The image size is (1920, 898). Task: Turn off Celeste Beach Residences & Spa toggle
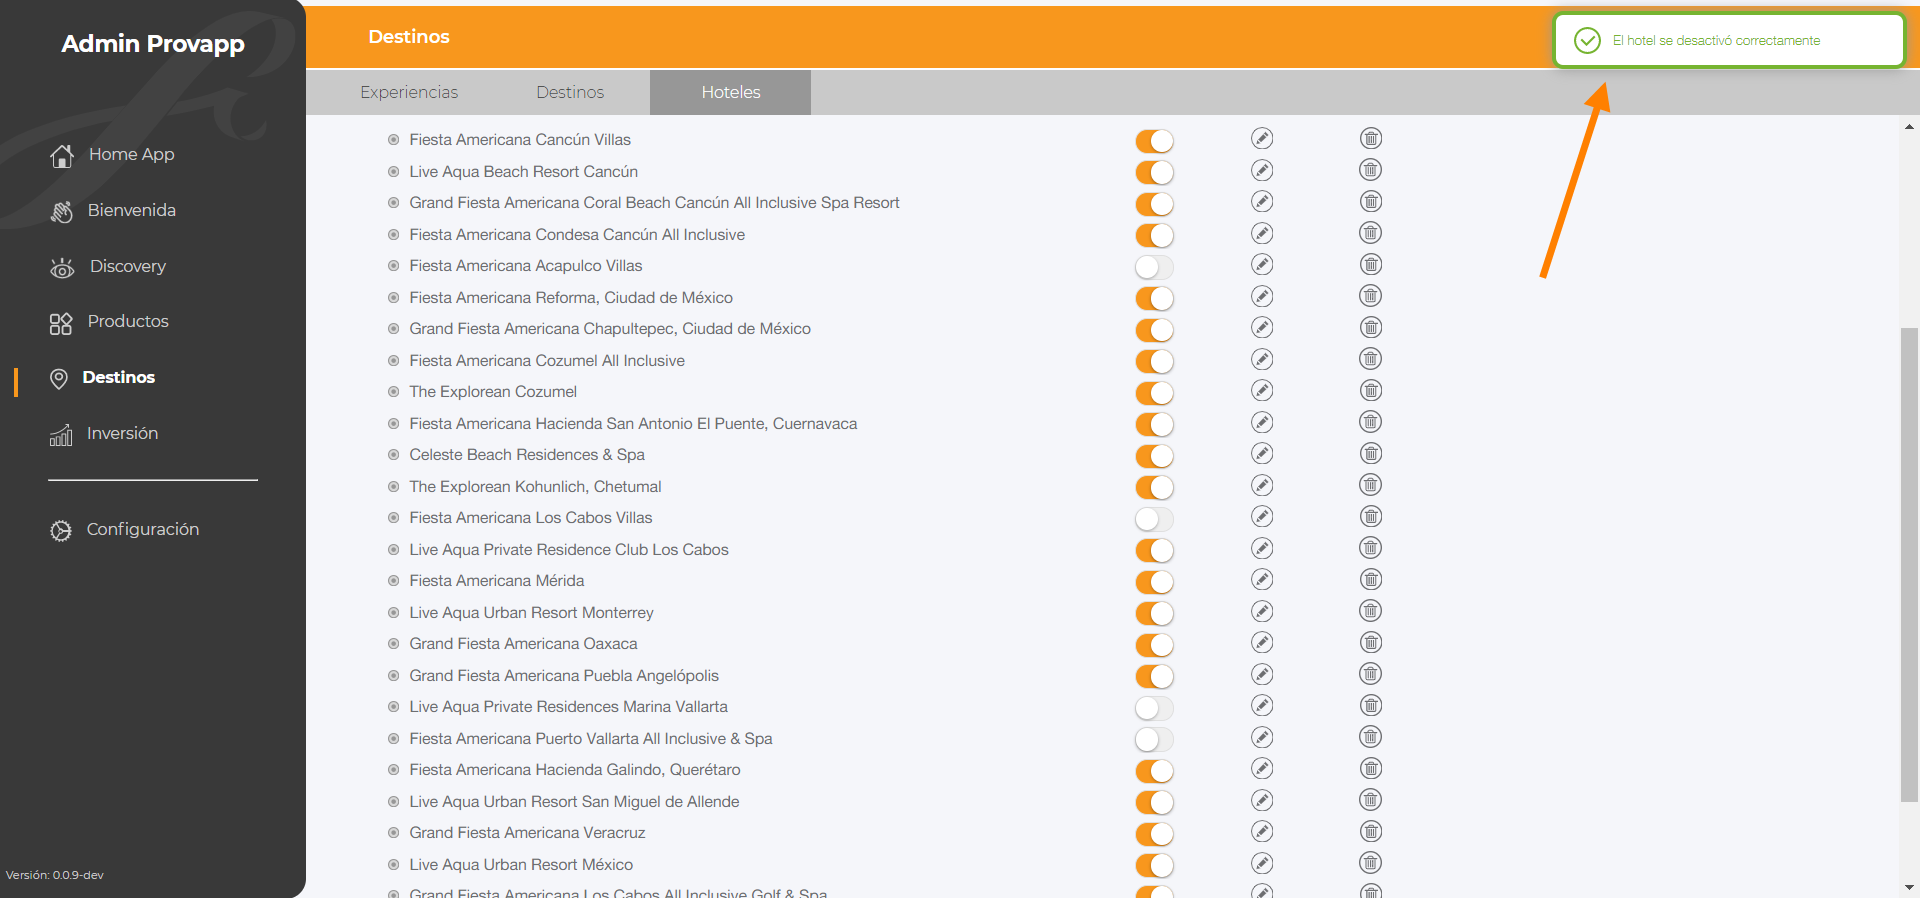pyautogui.click(x=1154, y=456)
